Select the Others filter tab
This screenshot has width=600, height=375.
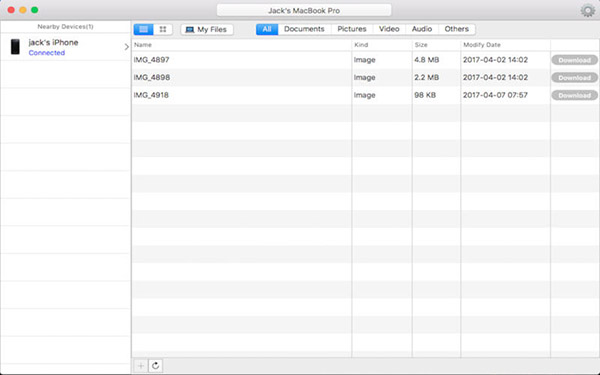pos(457,29)
